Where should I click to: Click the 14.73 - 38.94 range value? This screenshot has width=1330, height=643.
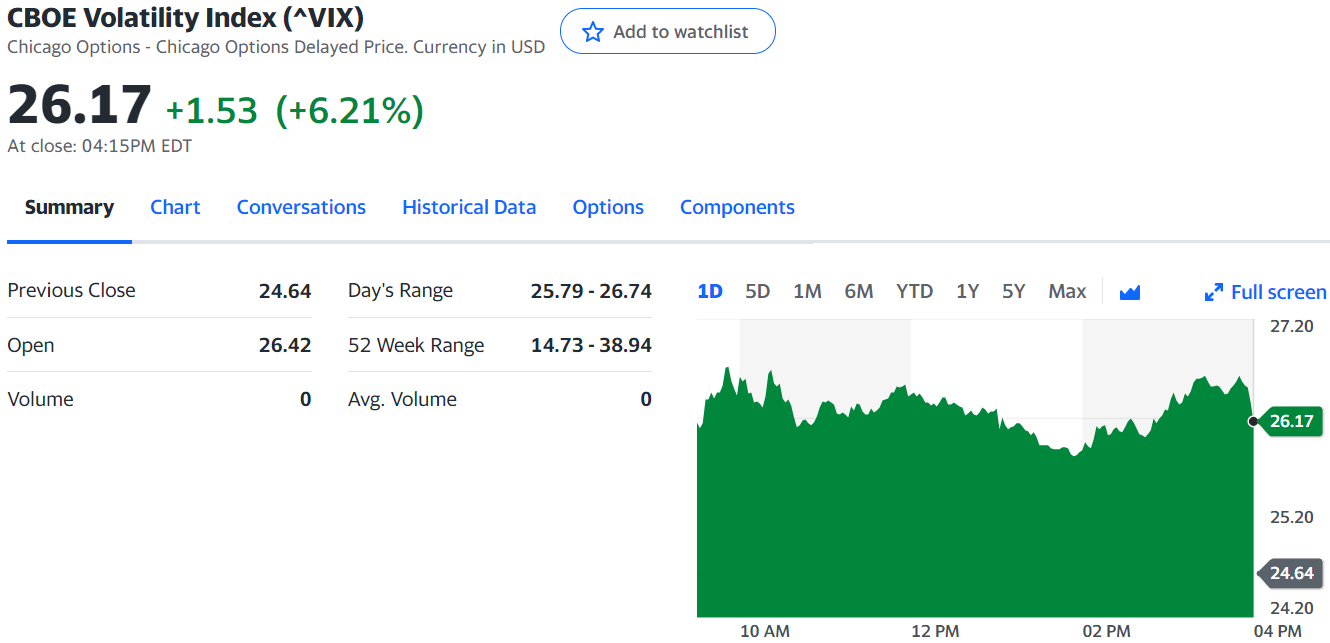click(x=591, y=345)
